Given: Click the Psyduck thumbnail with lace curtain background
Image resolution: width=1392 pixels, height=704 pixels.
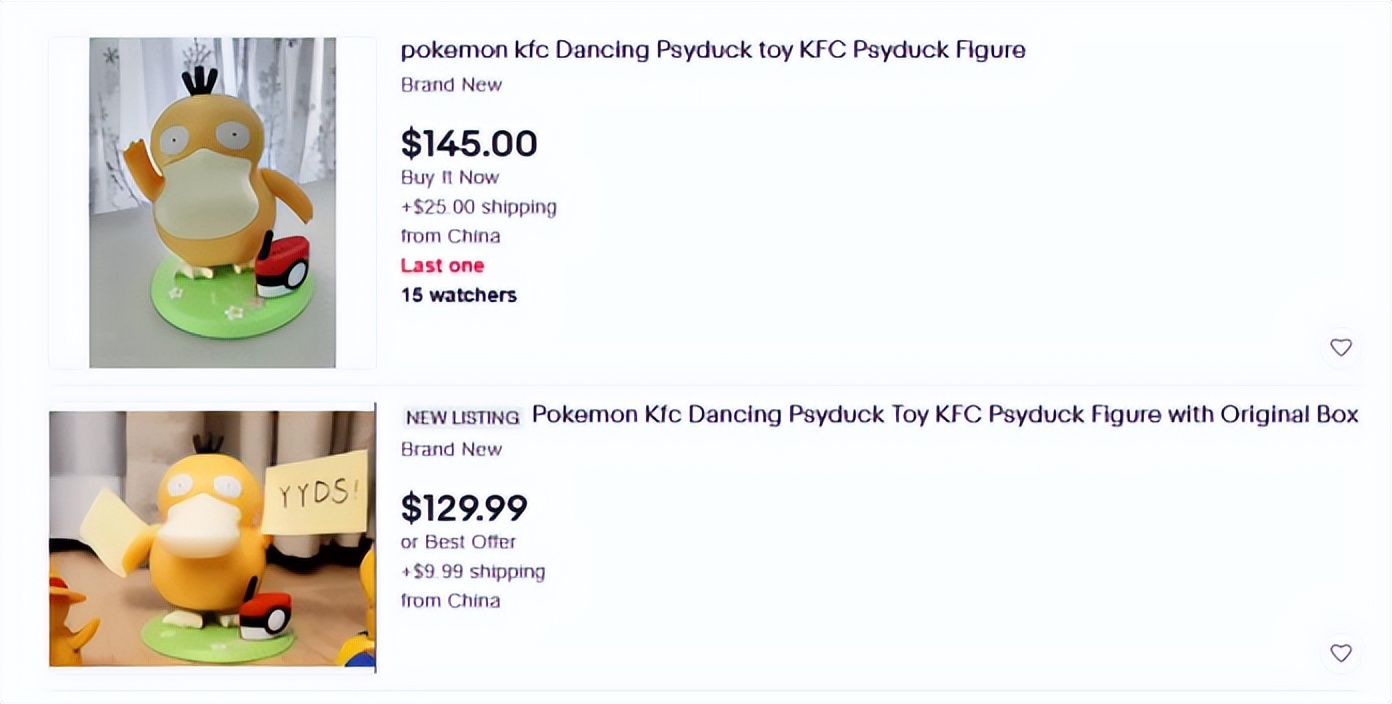Looking at the screenshot, I should [212, 203].
